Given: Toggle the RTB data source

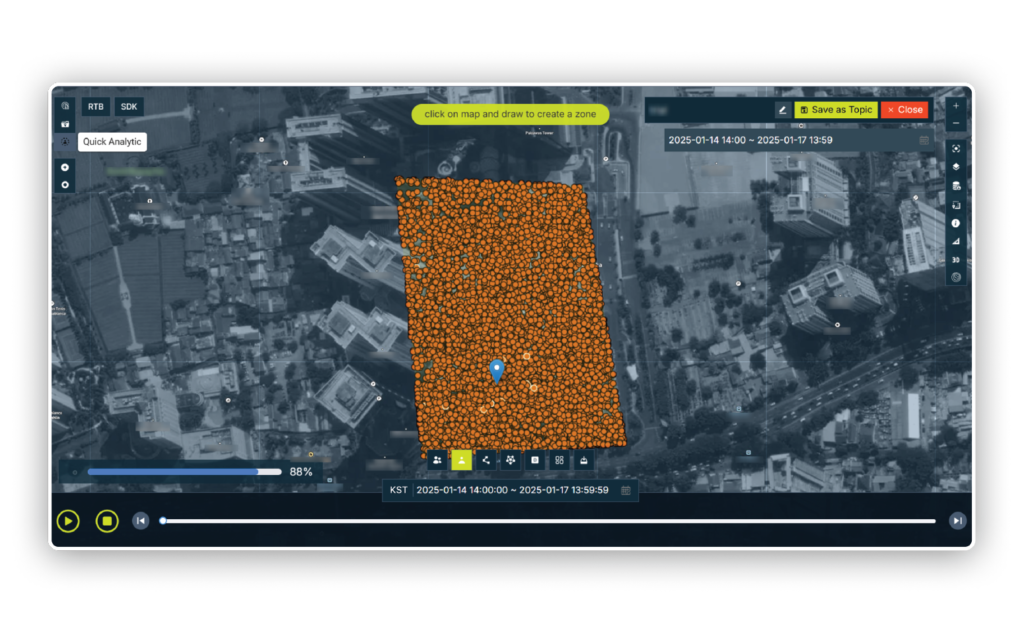Looking at the screenshot, I should click(96, 106).
